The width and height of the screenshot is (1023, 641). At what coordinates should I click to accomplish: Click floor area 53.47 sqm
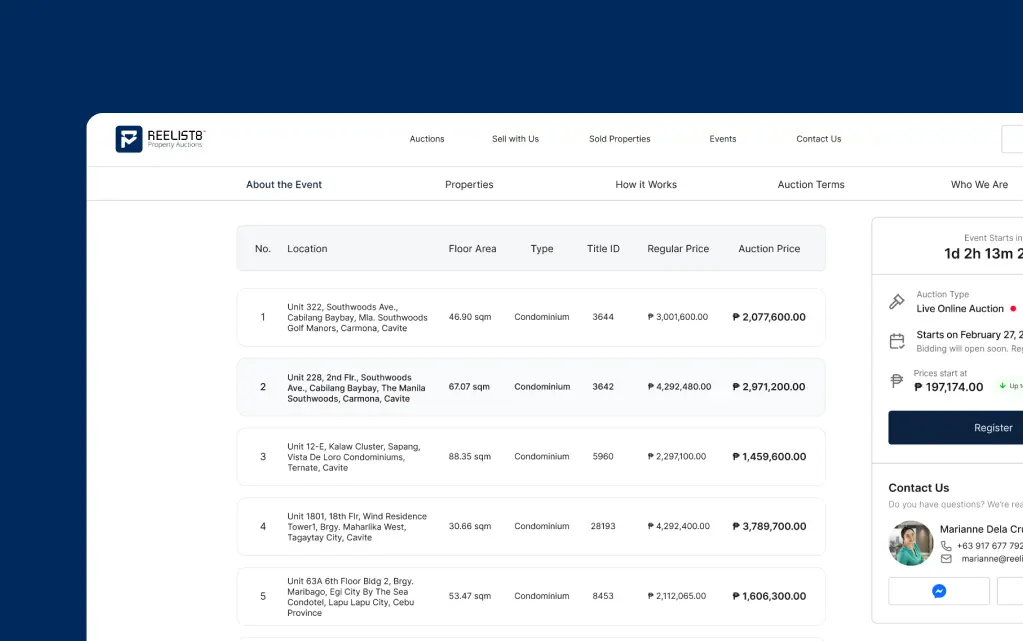[x=470, y=596]
